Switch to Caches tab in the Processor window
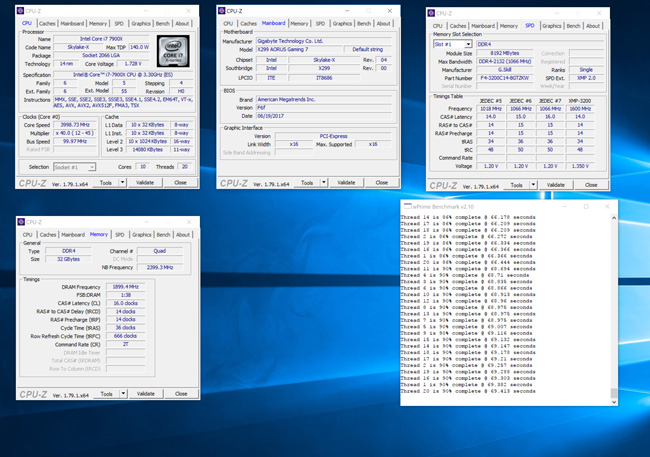This screenshot has height=457, width=650. point(45,22)
